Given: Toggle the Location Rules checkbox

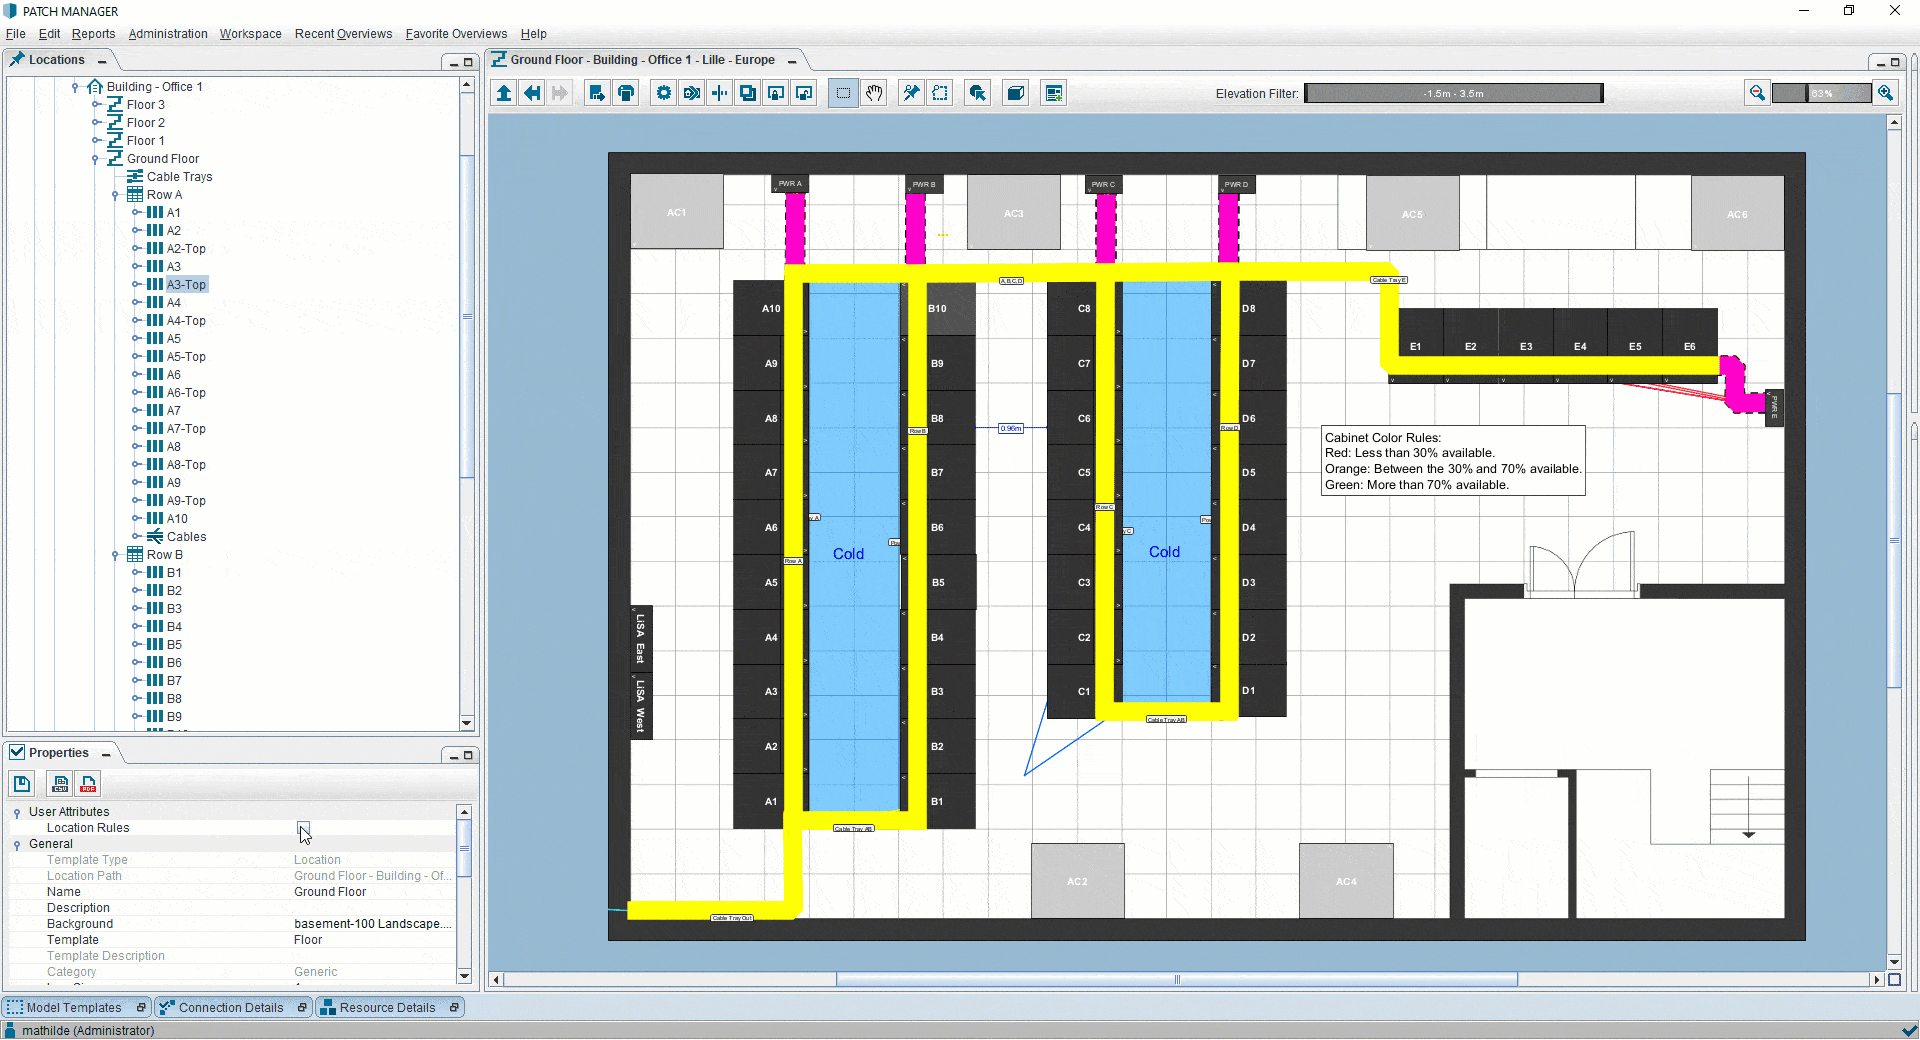Looking at the screenshot, I should point(303,828).
